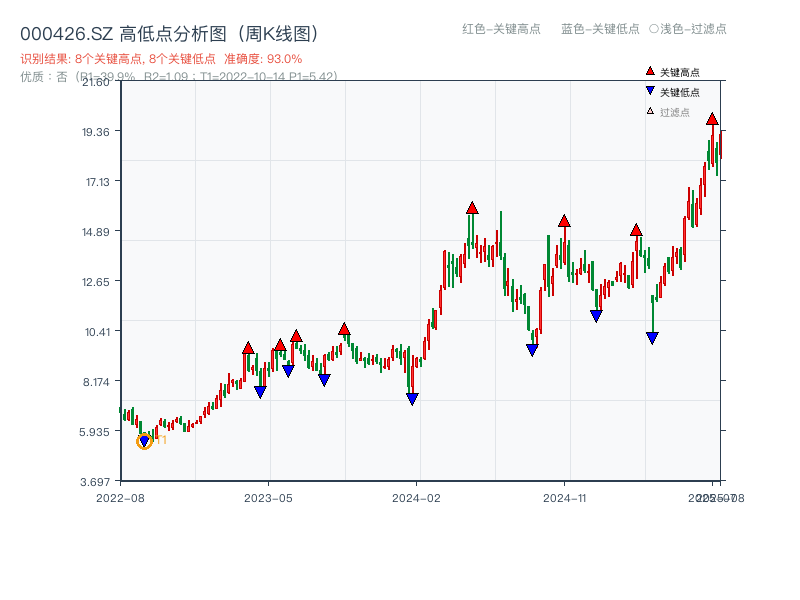The image size is (800, 600).
Task: Click the 17.13 price axis label
Action: pos(97,182)
